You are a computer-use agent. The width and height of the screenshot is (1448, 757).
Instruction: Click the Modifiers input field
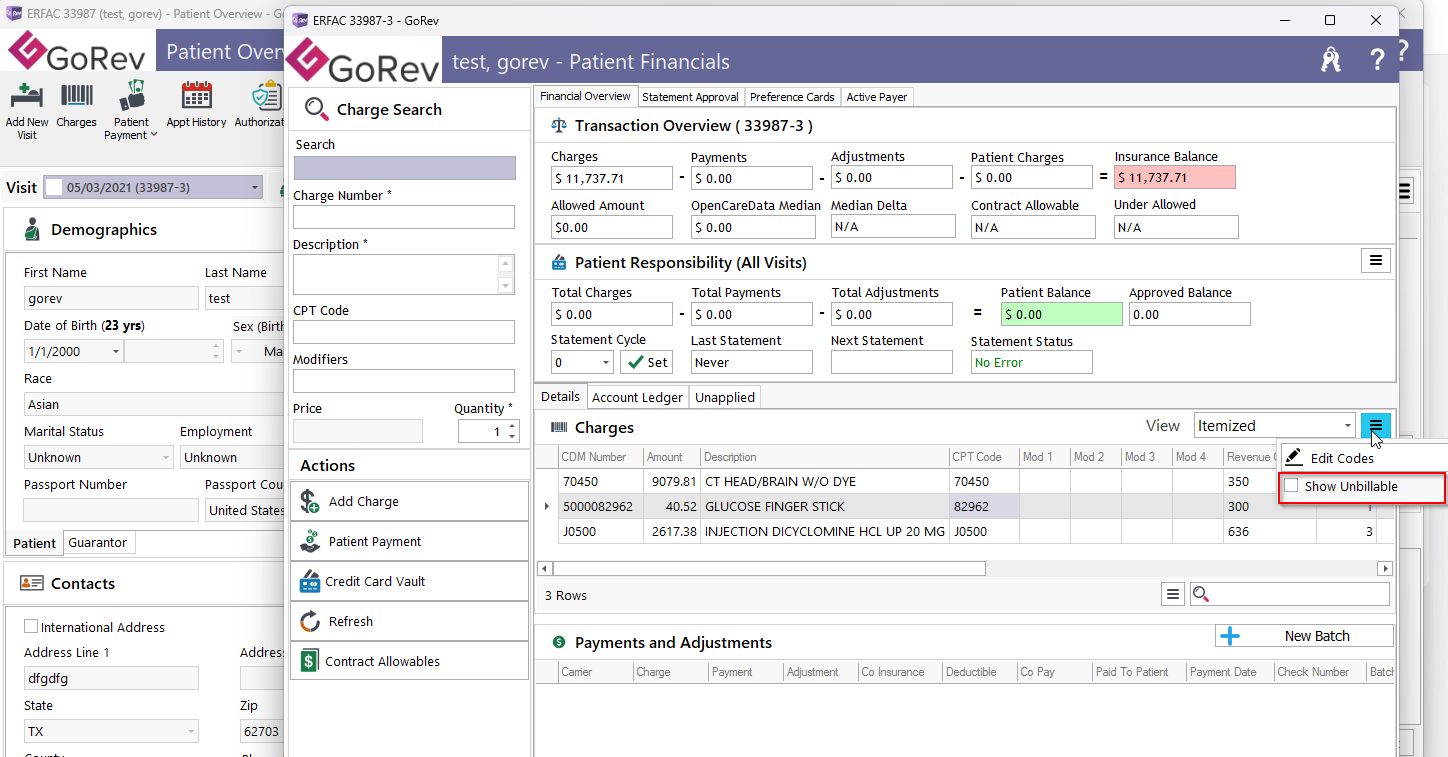(x=404, y=380)
